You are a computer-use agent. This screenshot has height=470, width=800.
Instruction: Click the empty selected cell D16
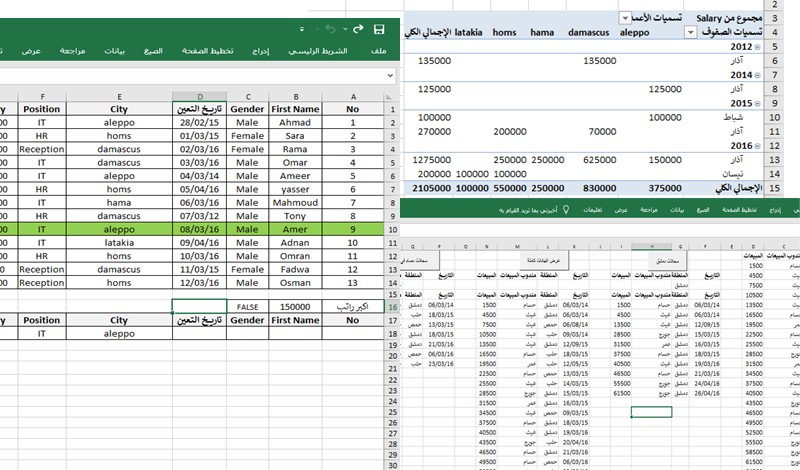[x=199, y=306]
